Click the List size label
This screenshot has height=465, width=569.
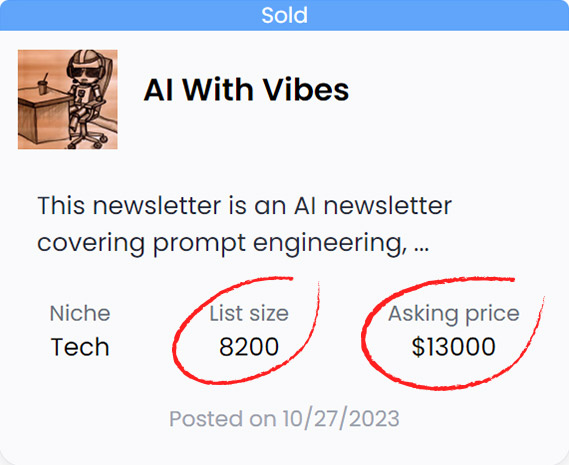pyautogui.click(x=249, y=313)
